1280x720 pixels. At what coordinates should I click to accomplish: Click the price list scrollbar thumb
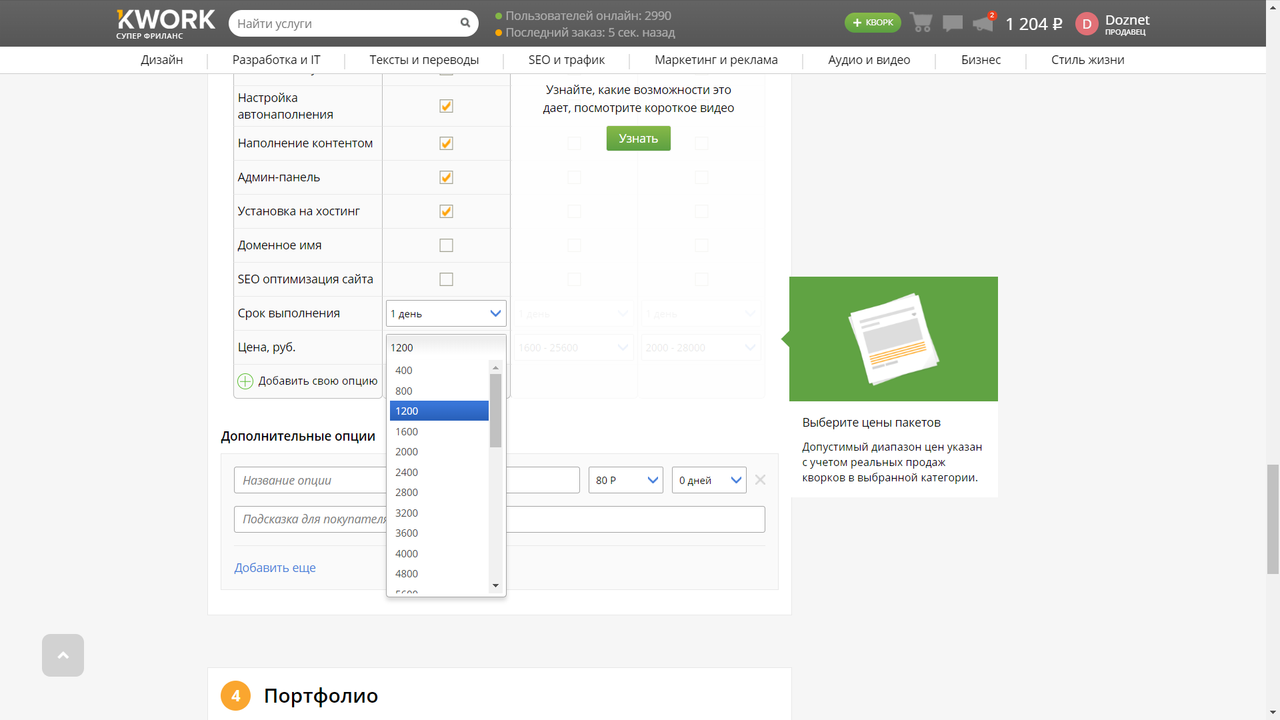495,410
